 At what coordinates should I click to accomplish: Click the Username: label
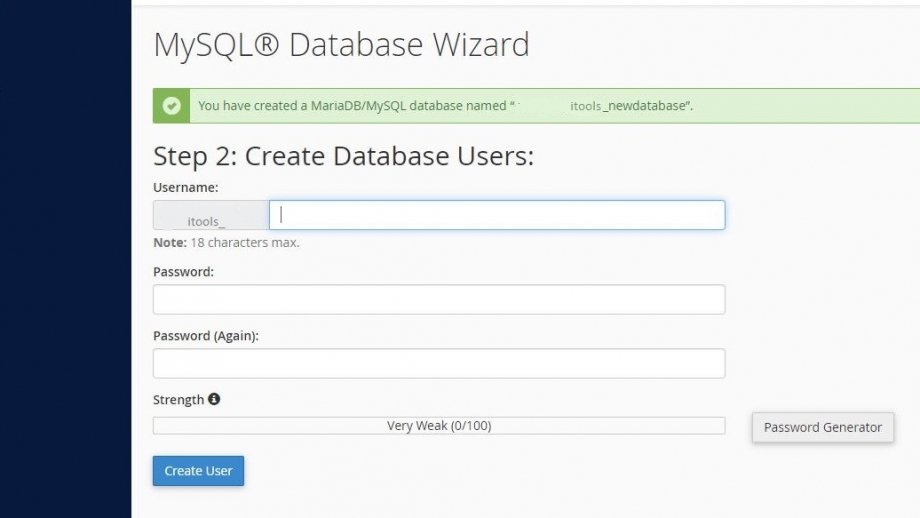pos(185,187)
